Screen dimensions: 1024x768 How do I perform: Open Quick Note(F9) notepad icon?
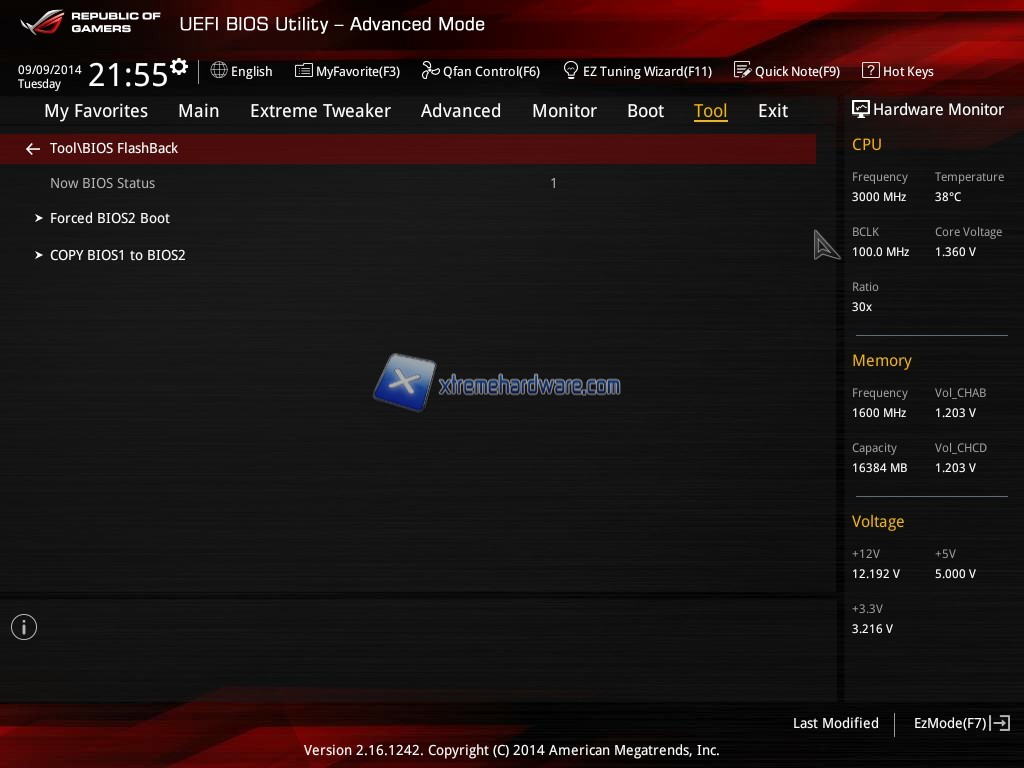click(742, 71)
